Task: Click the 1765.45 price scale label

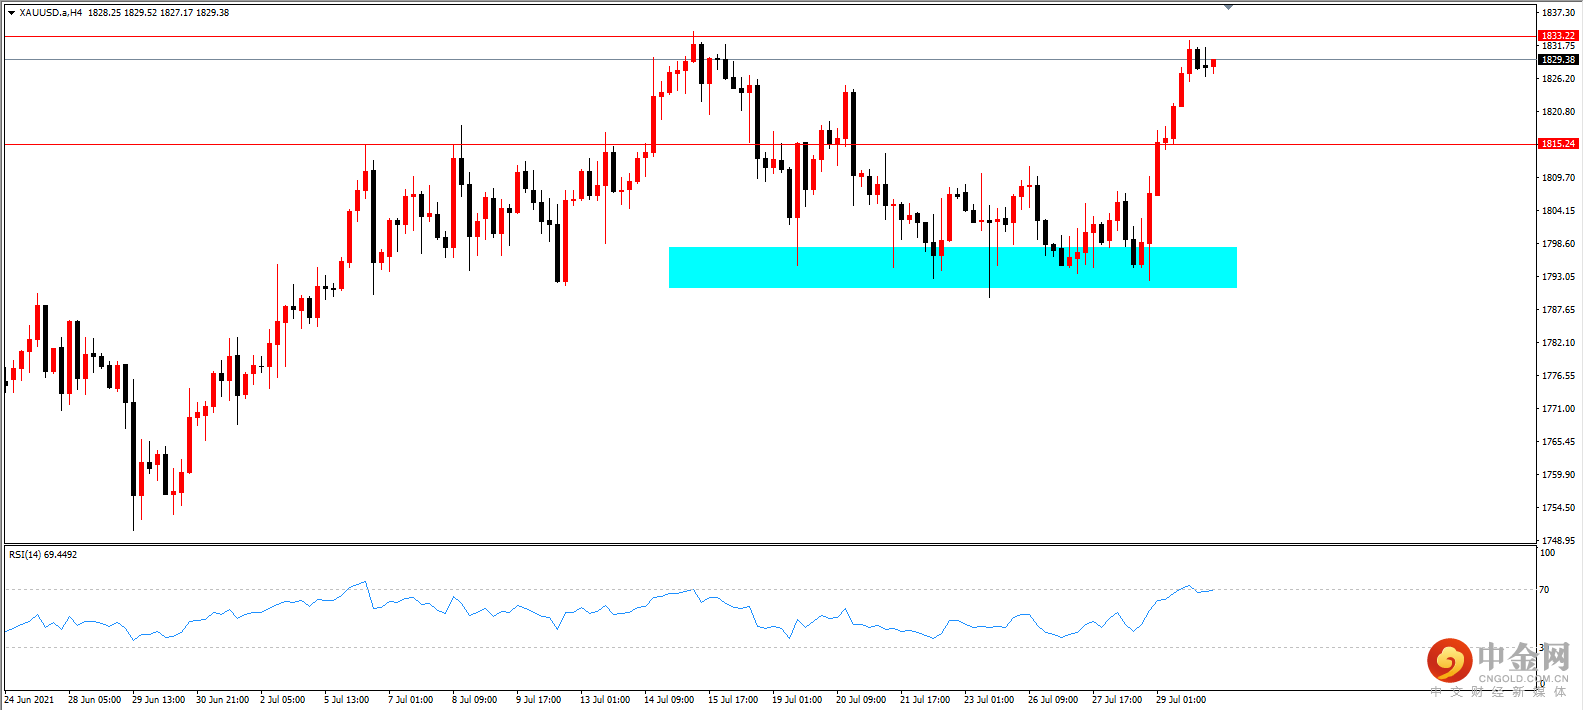Action: tap(1558, 442)
